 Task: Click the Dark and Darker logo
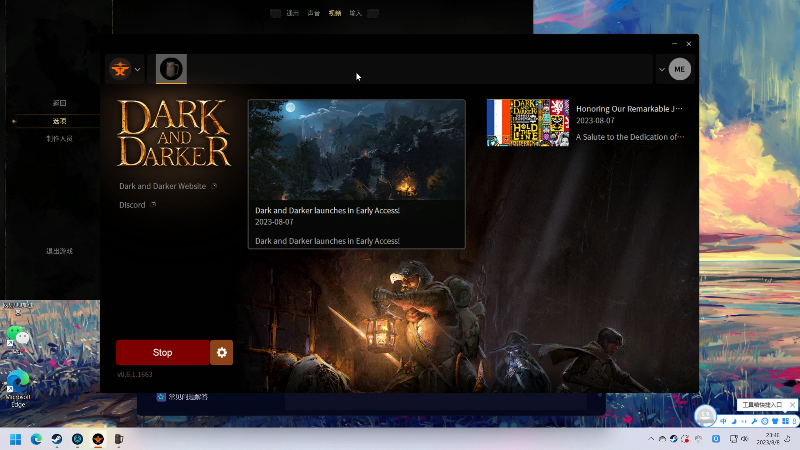pos(174,133)
